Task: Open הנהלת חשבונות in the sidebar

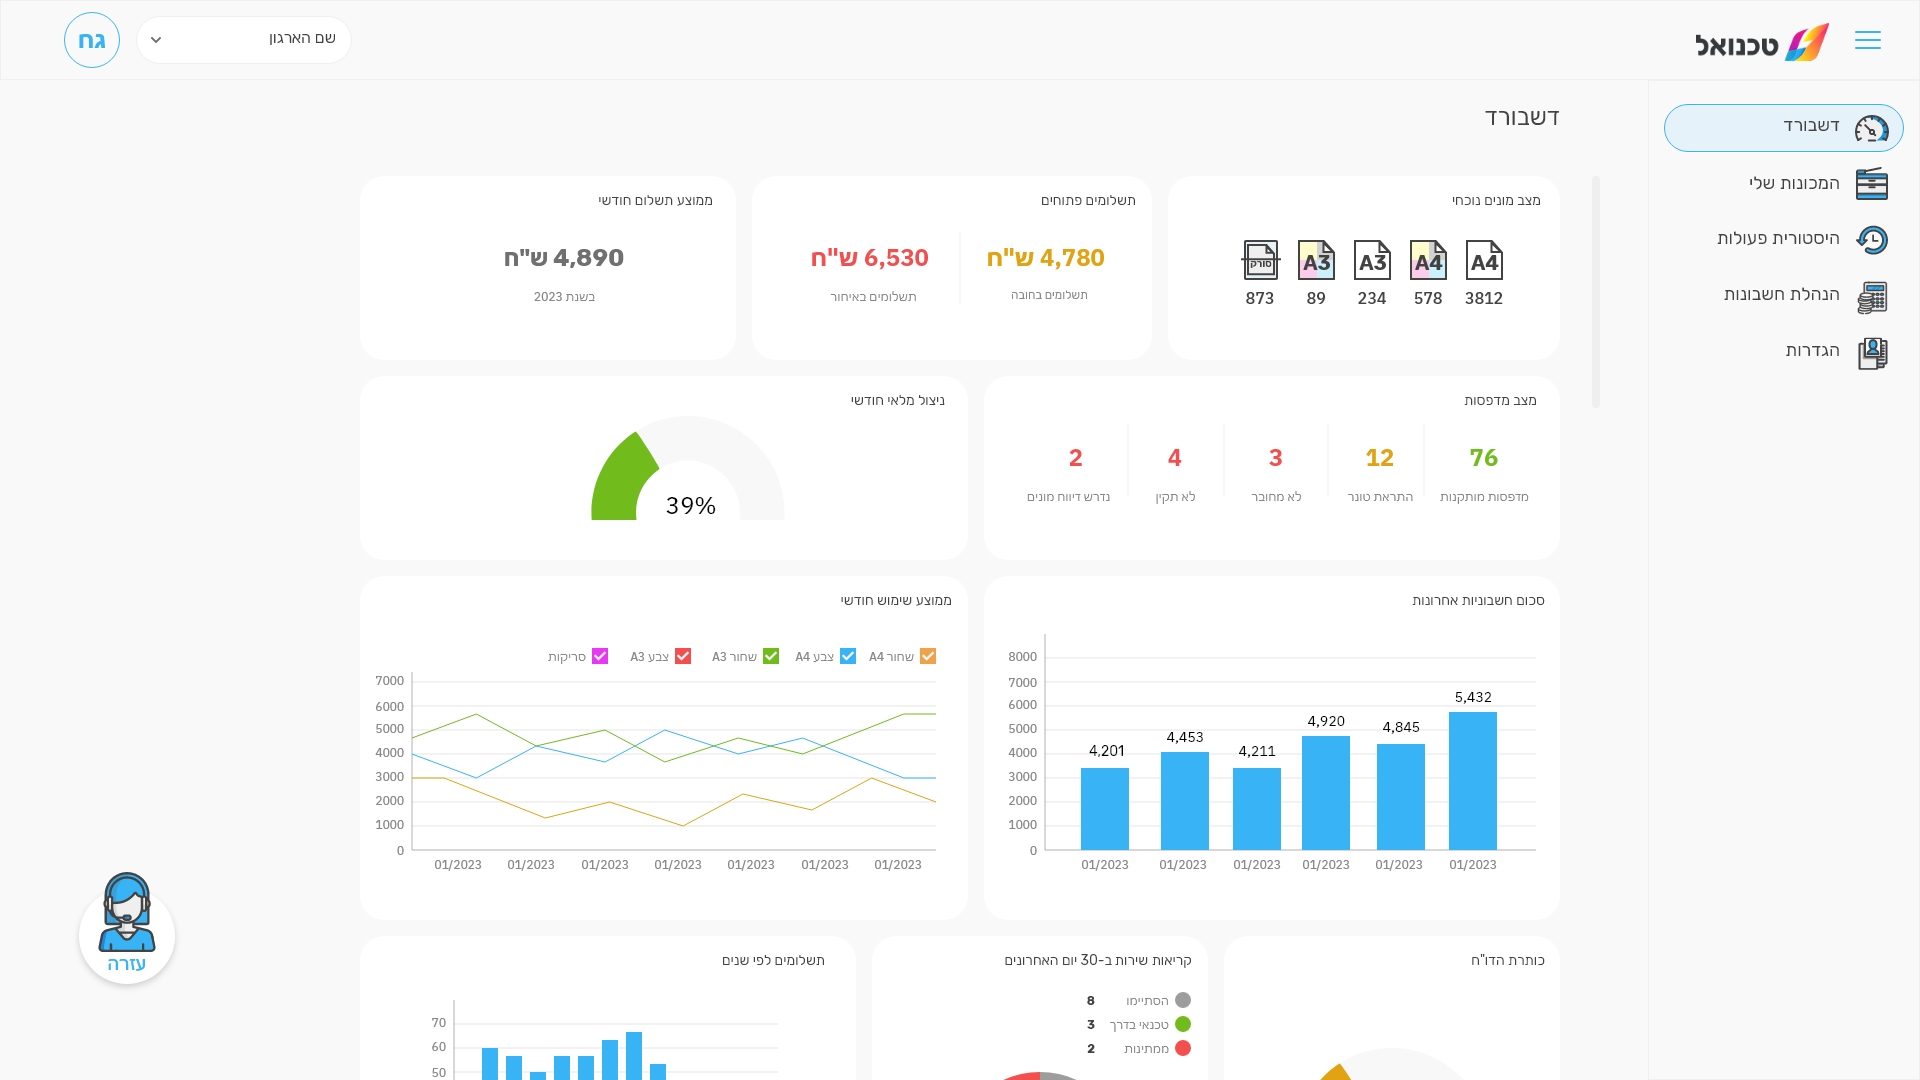Action: pyautogui.click(x=1784, y=296)
